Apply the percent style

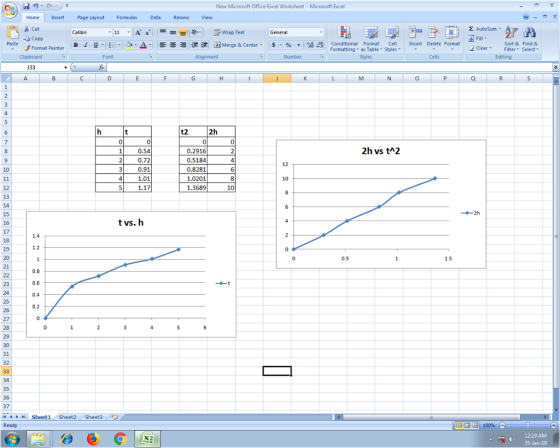coord(289,45)
